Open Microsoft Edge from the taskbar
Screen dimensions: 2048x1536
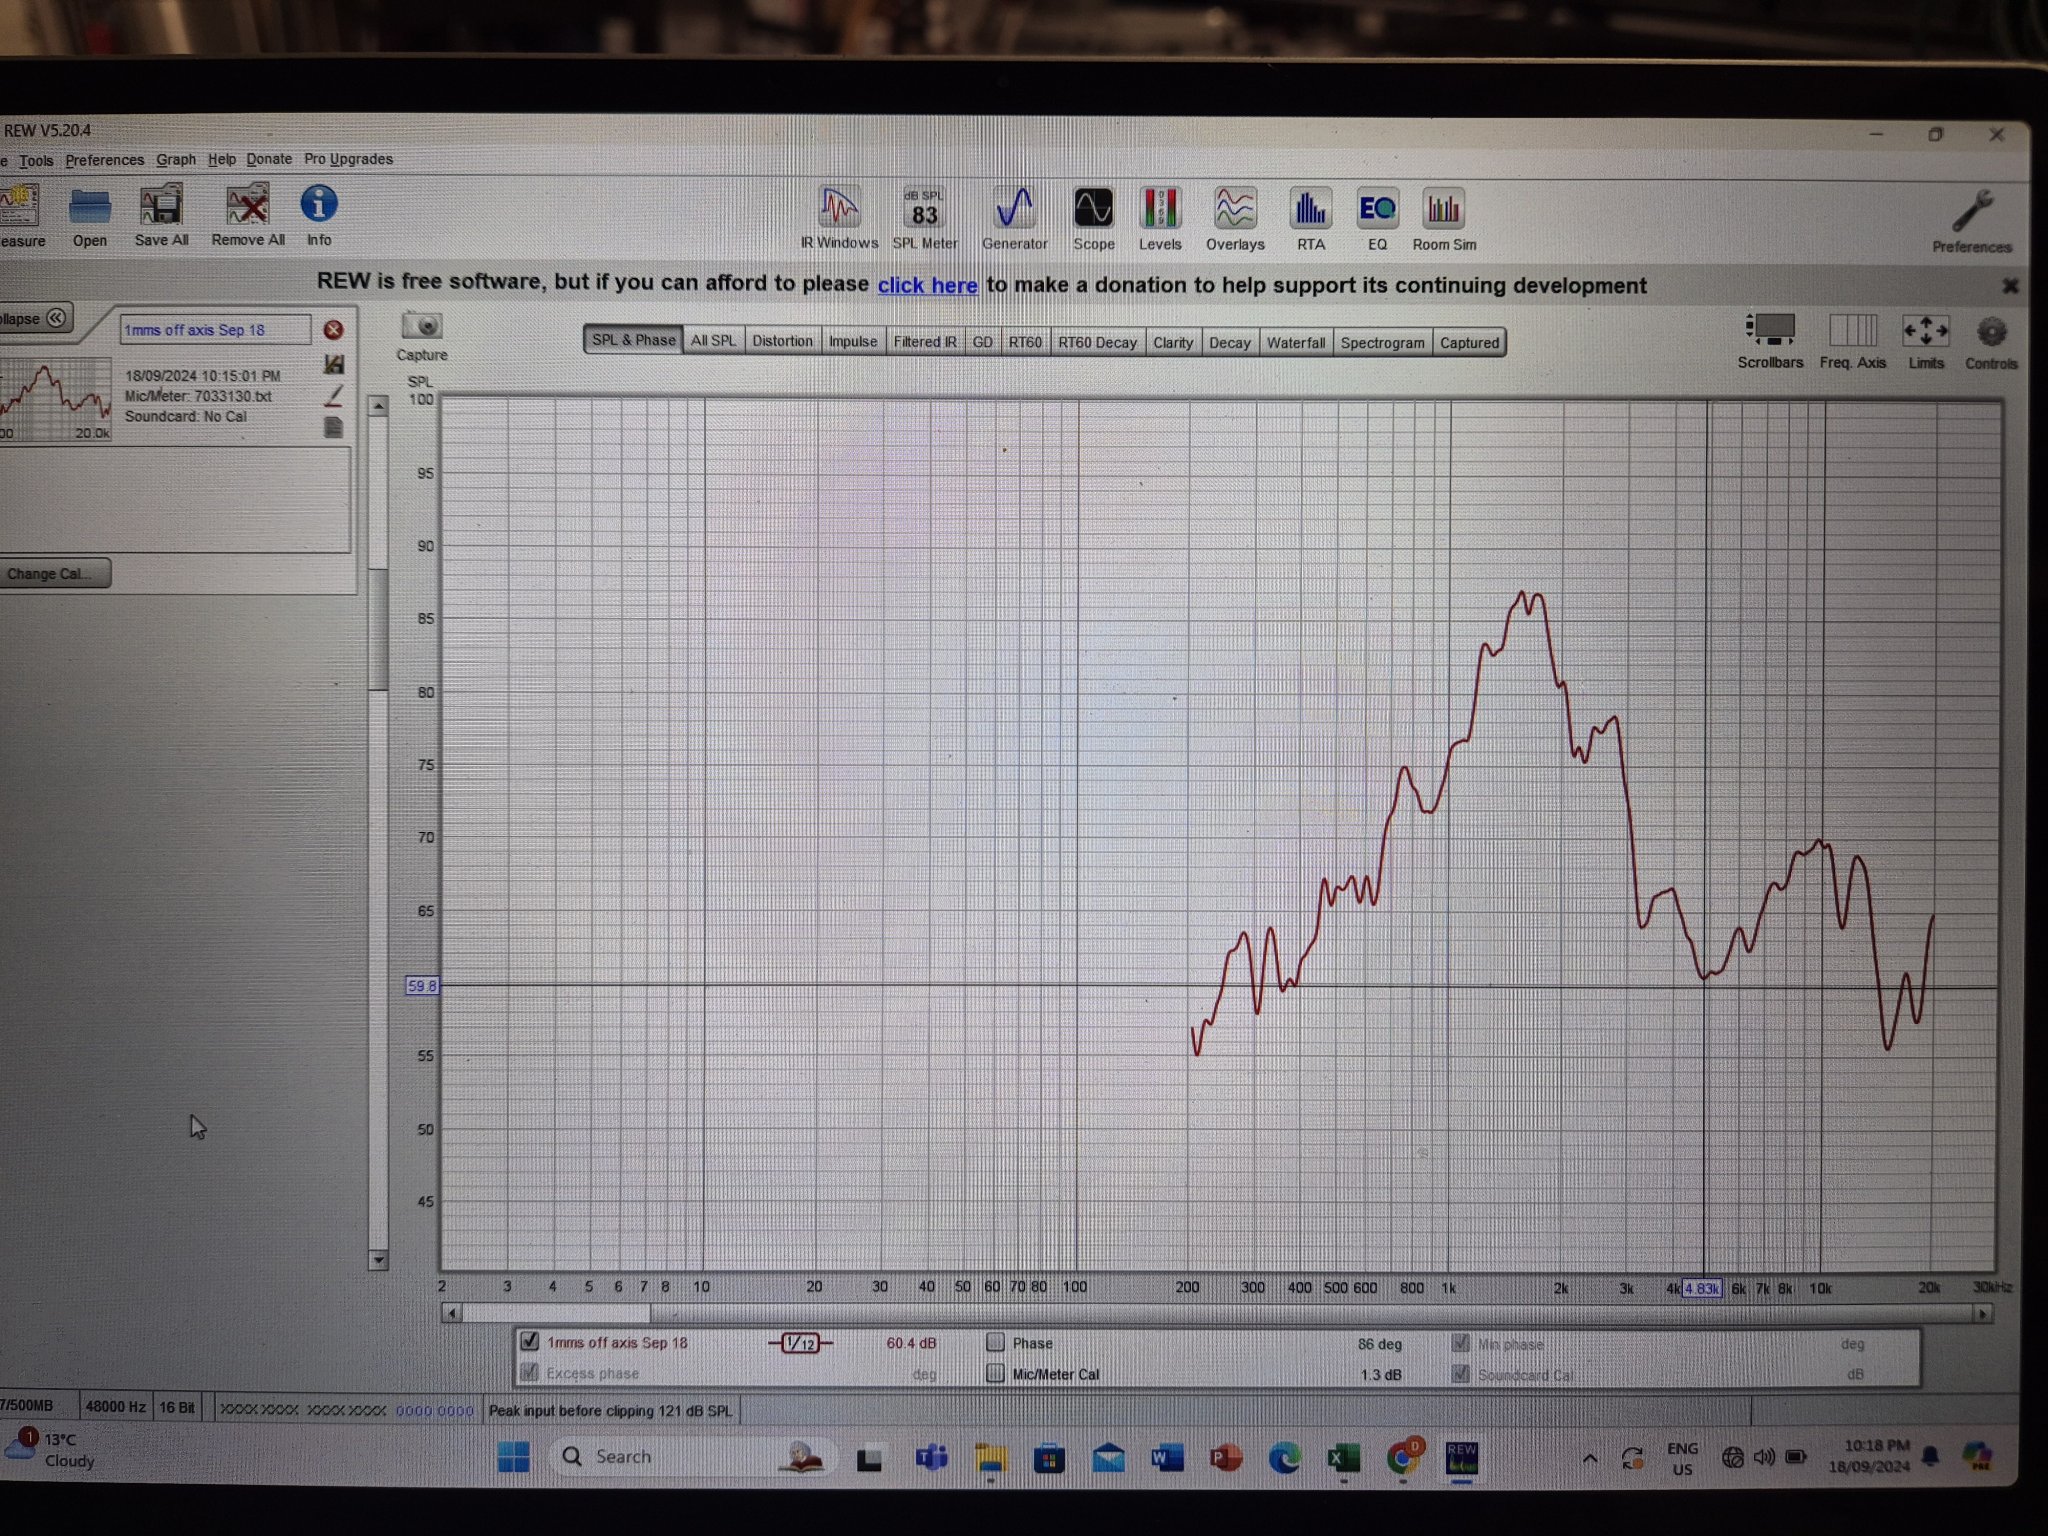(x=1285, y=1459)
